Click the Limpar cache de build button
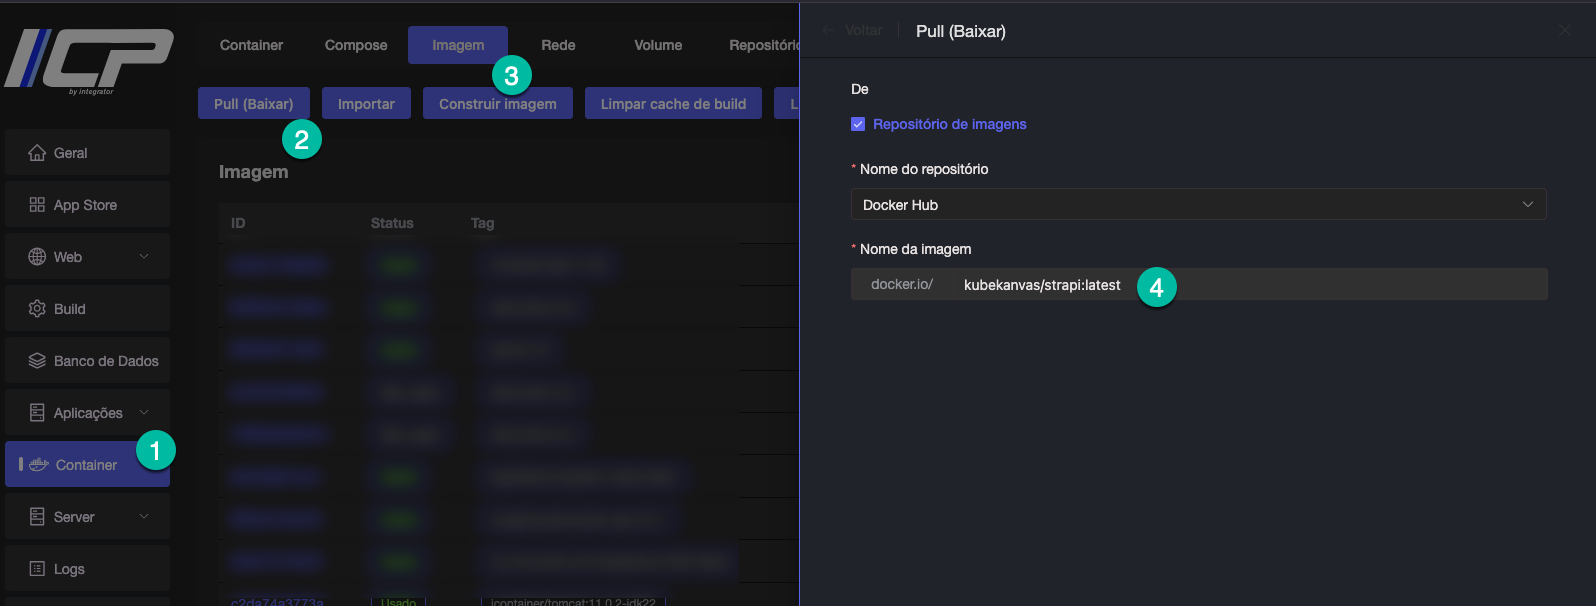This screenshot has width=1596, height=606. click(x=673, y=104)
